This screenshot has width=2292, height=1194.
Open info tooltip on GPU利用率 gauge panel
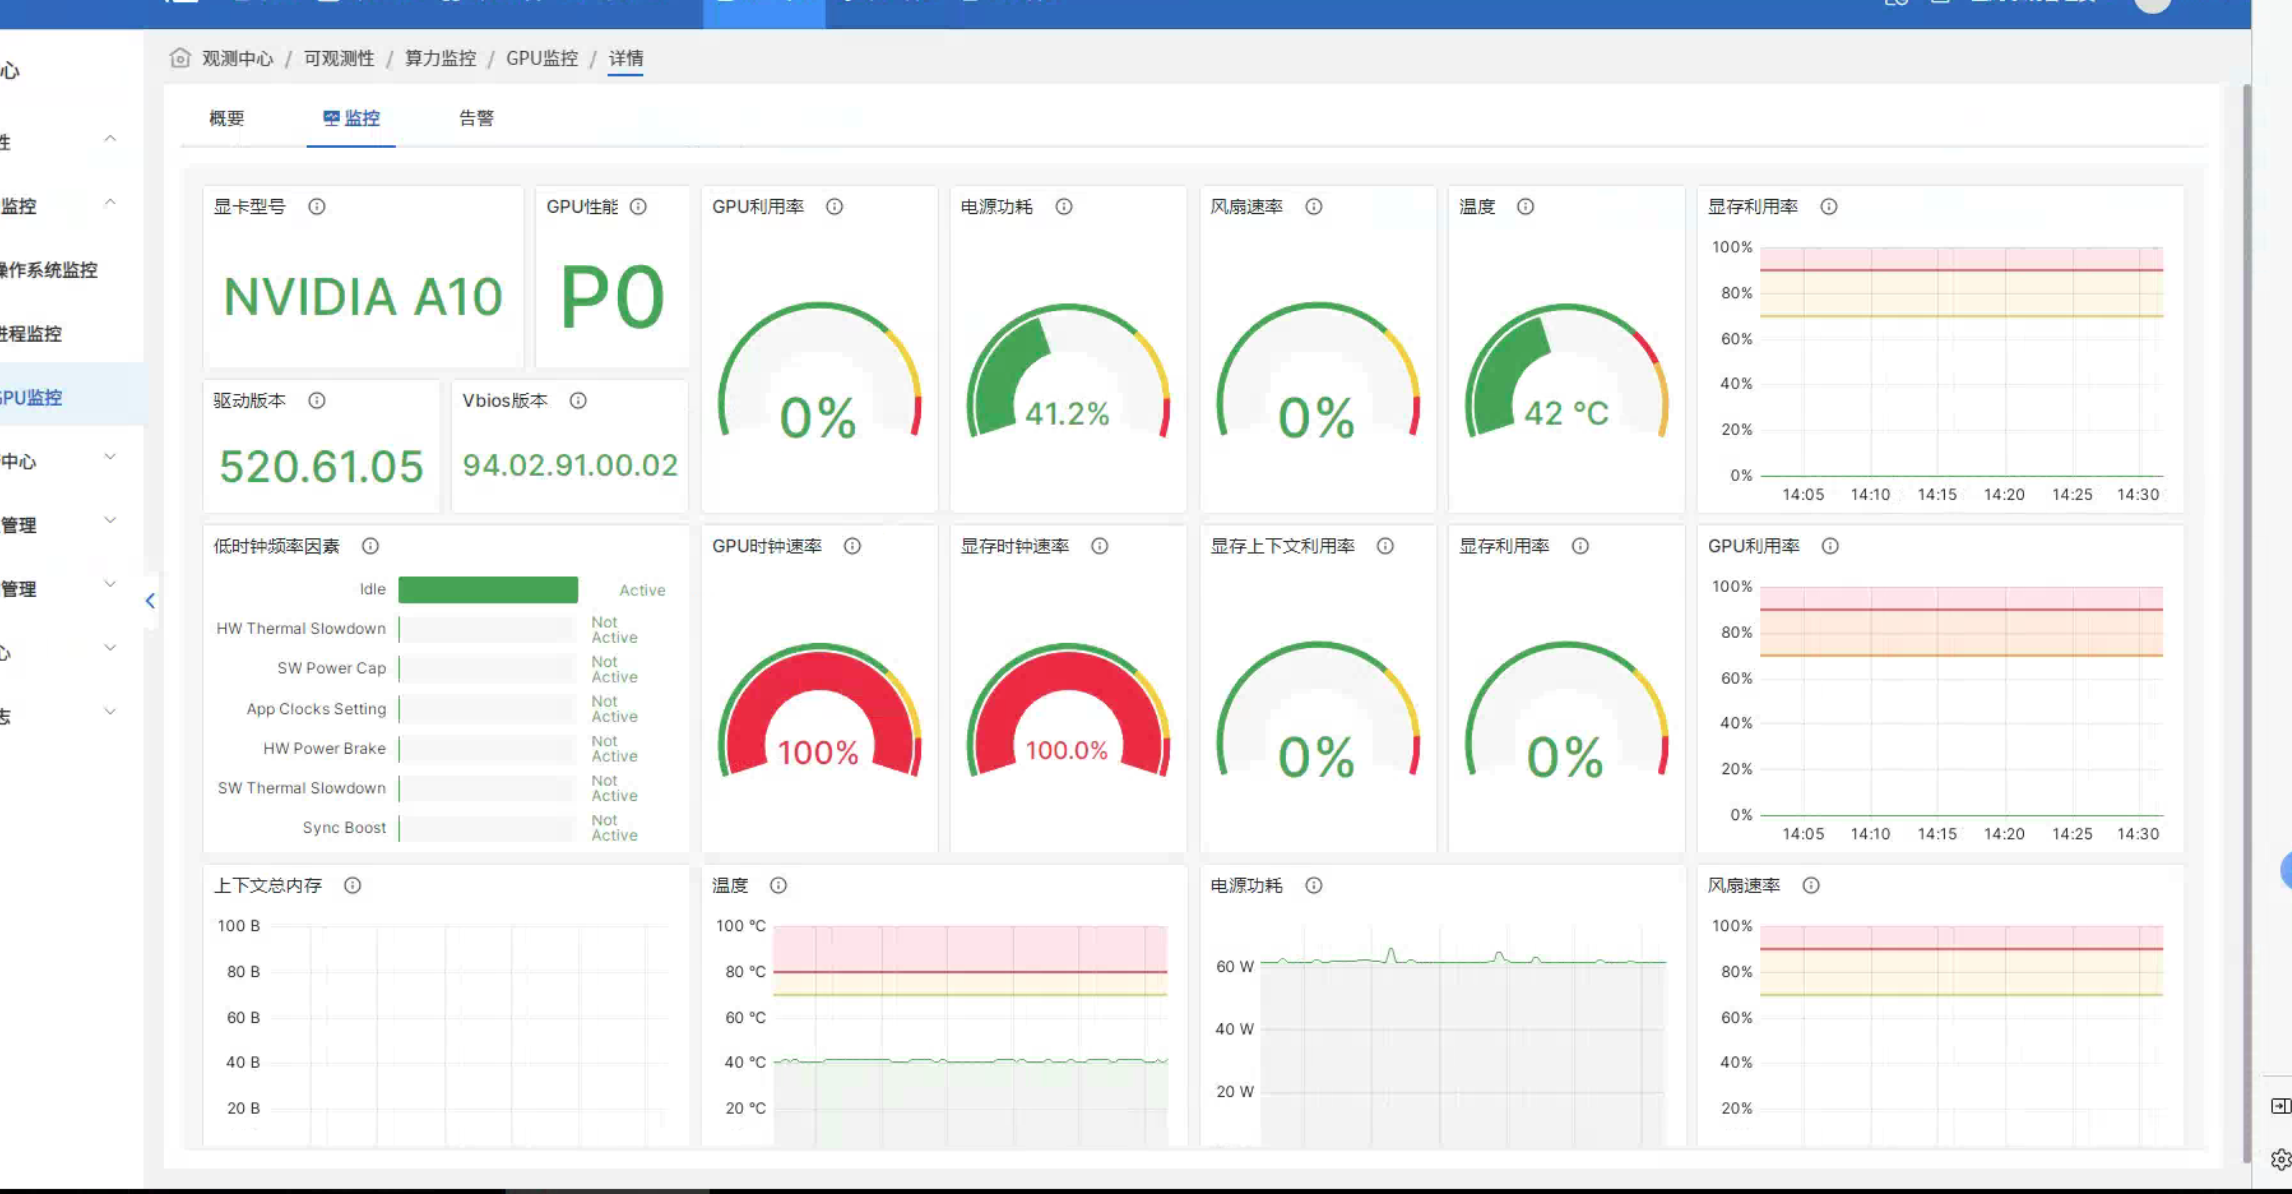coord(834,207)
